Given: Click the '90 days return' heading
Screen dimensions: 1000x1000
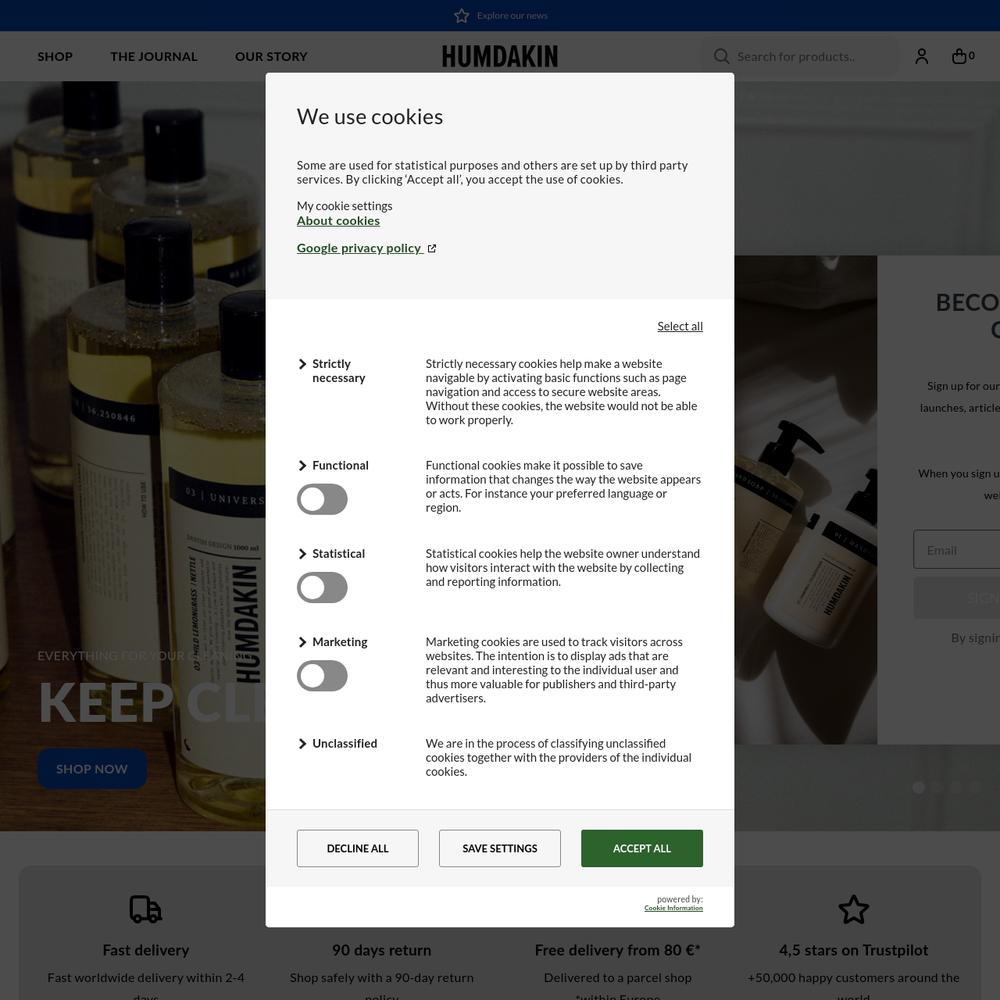Looking at the screenshot, I should tap(381, 950).
